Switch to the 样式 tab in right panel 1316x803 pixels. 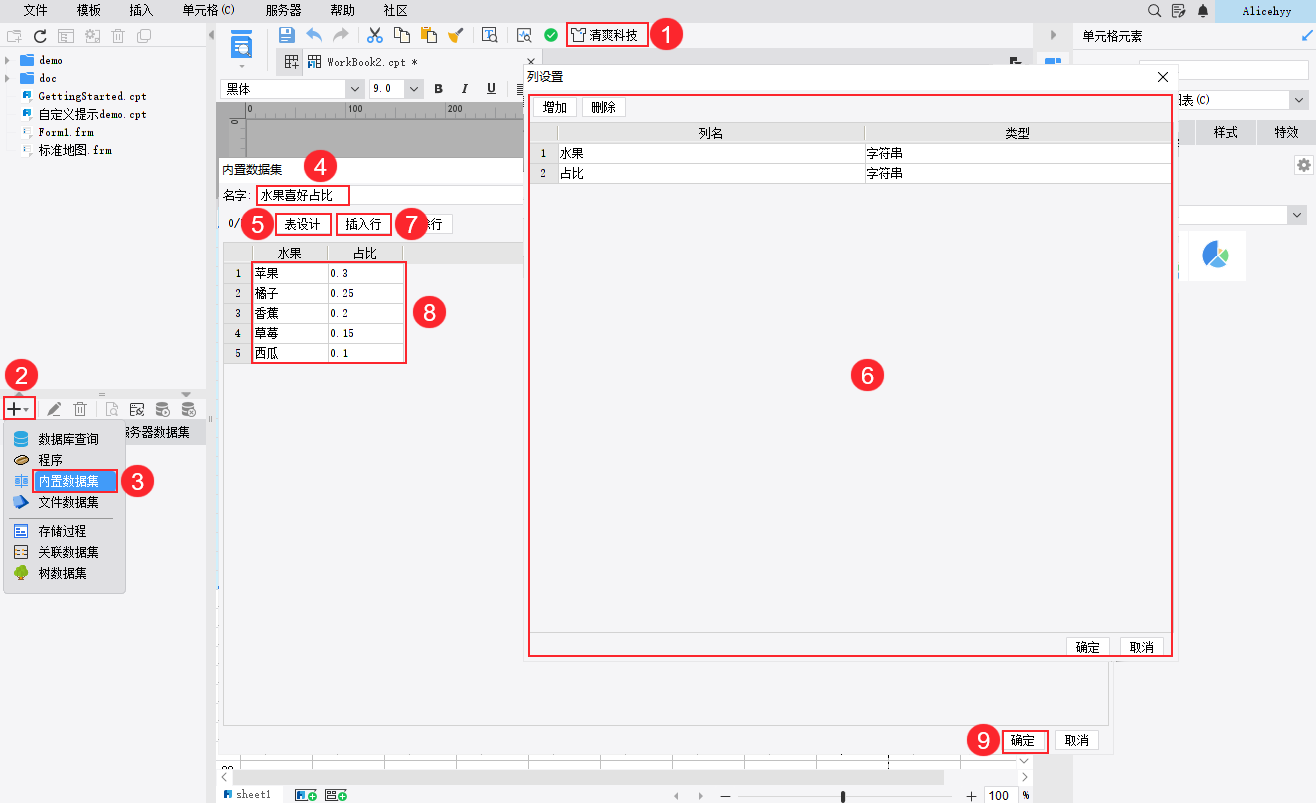click(1225, 132)
